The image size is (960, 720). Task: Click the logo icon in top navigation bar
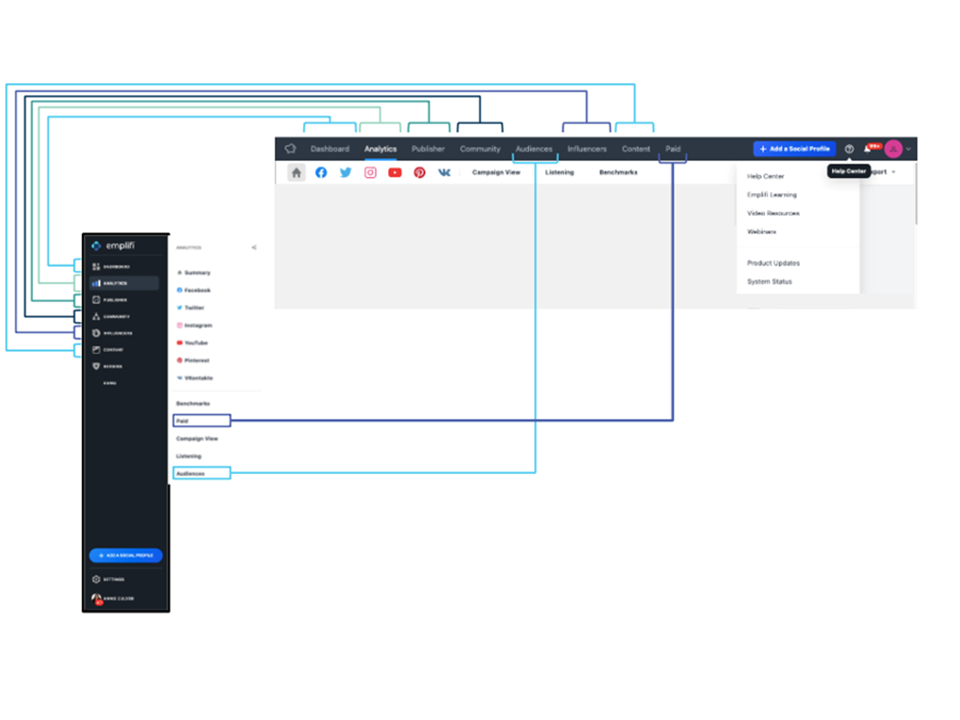[x=290, y=149]
